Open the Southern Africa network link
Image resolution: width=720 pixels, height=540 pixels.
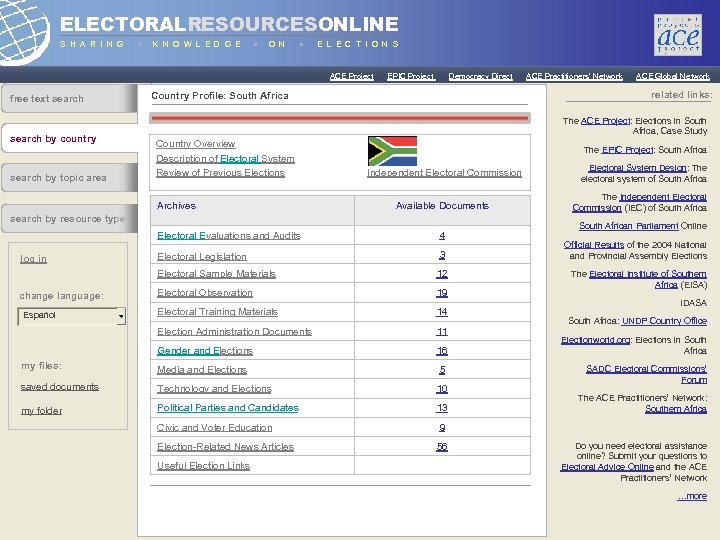pos(675,409)
